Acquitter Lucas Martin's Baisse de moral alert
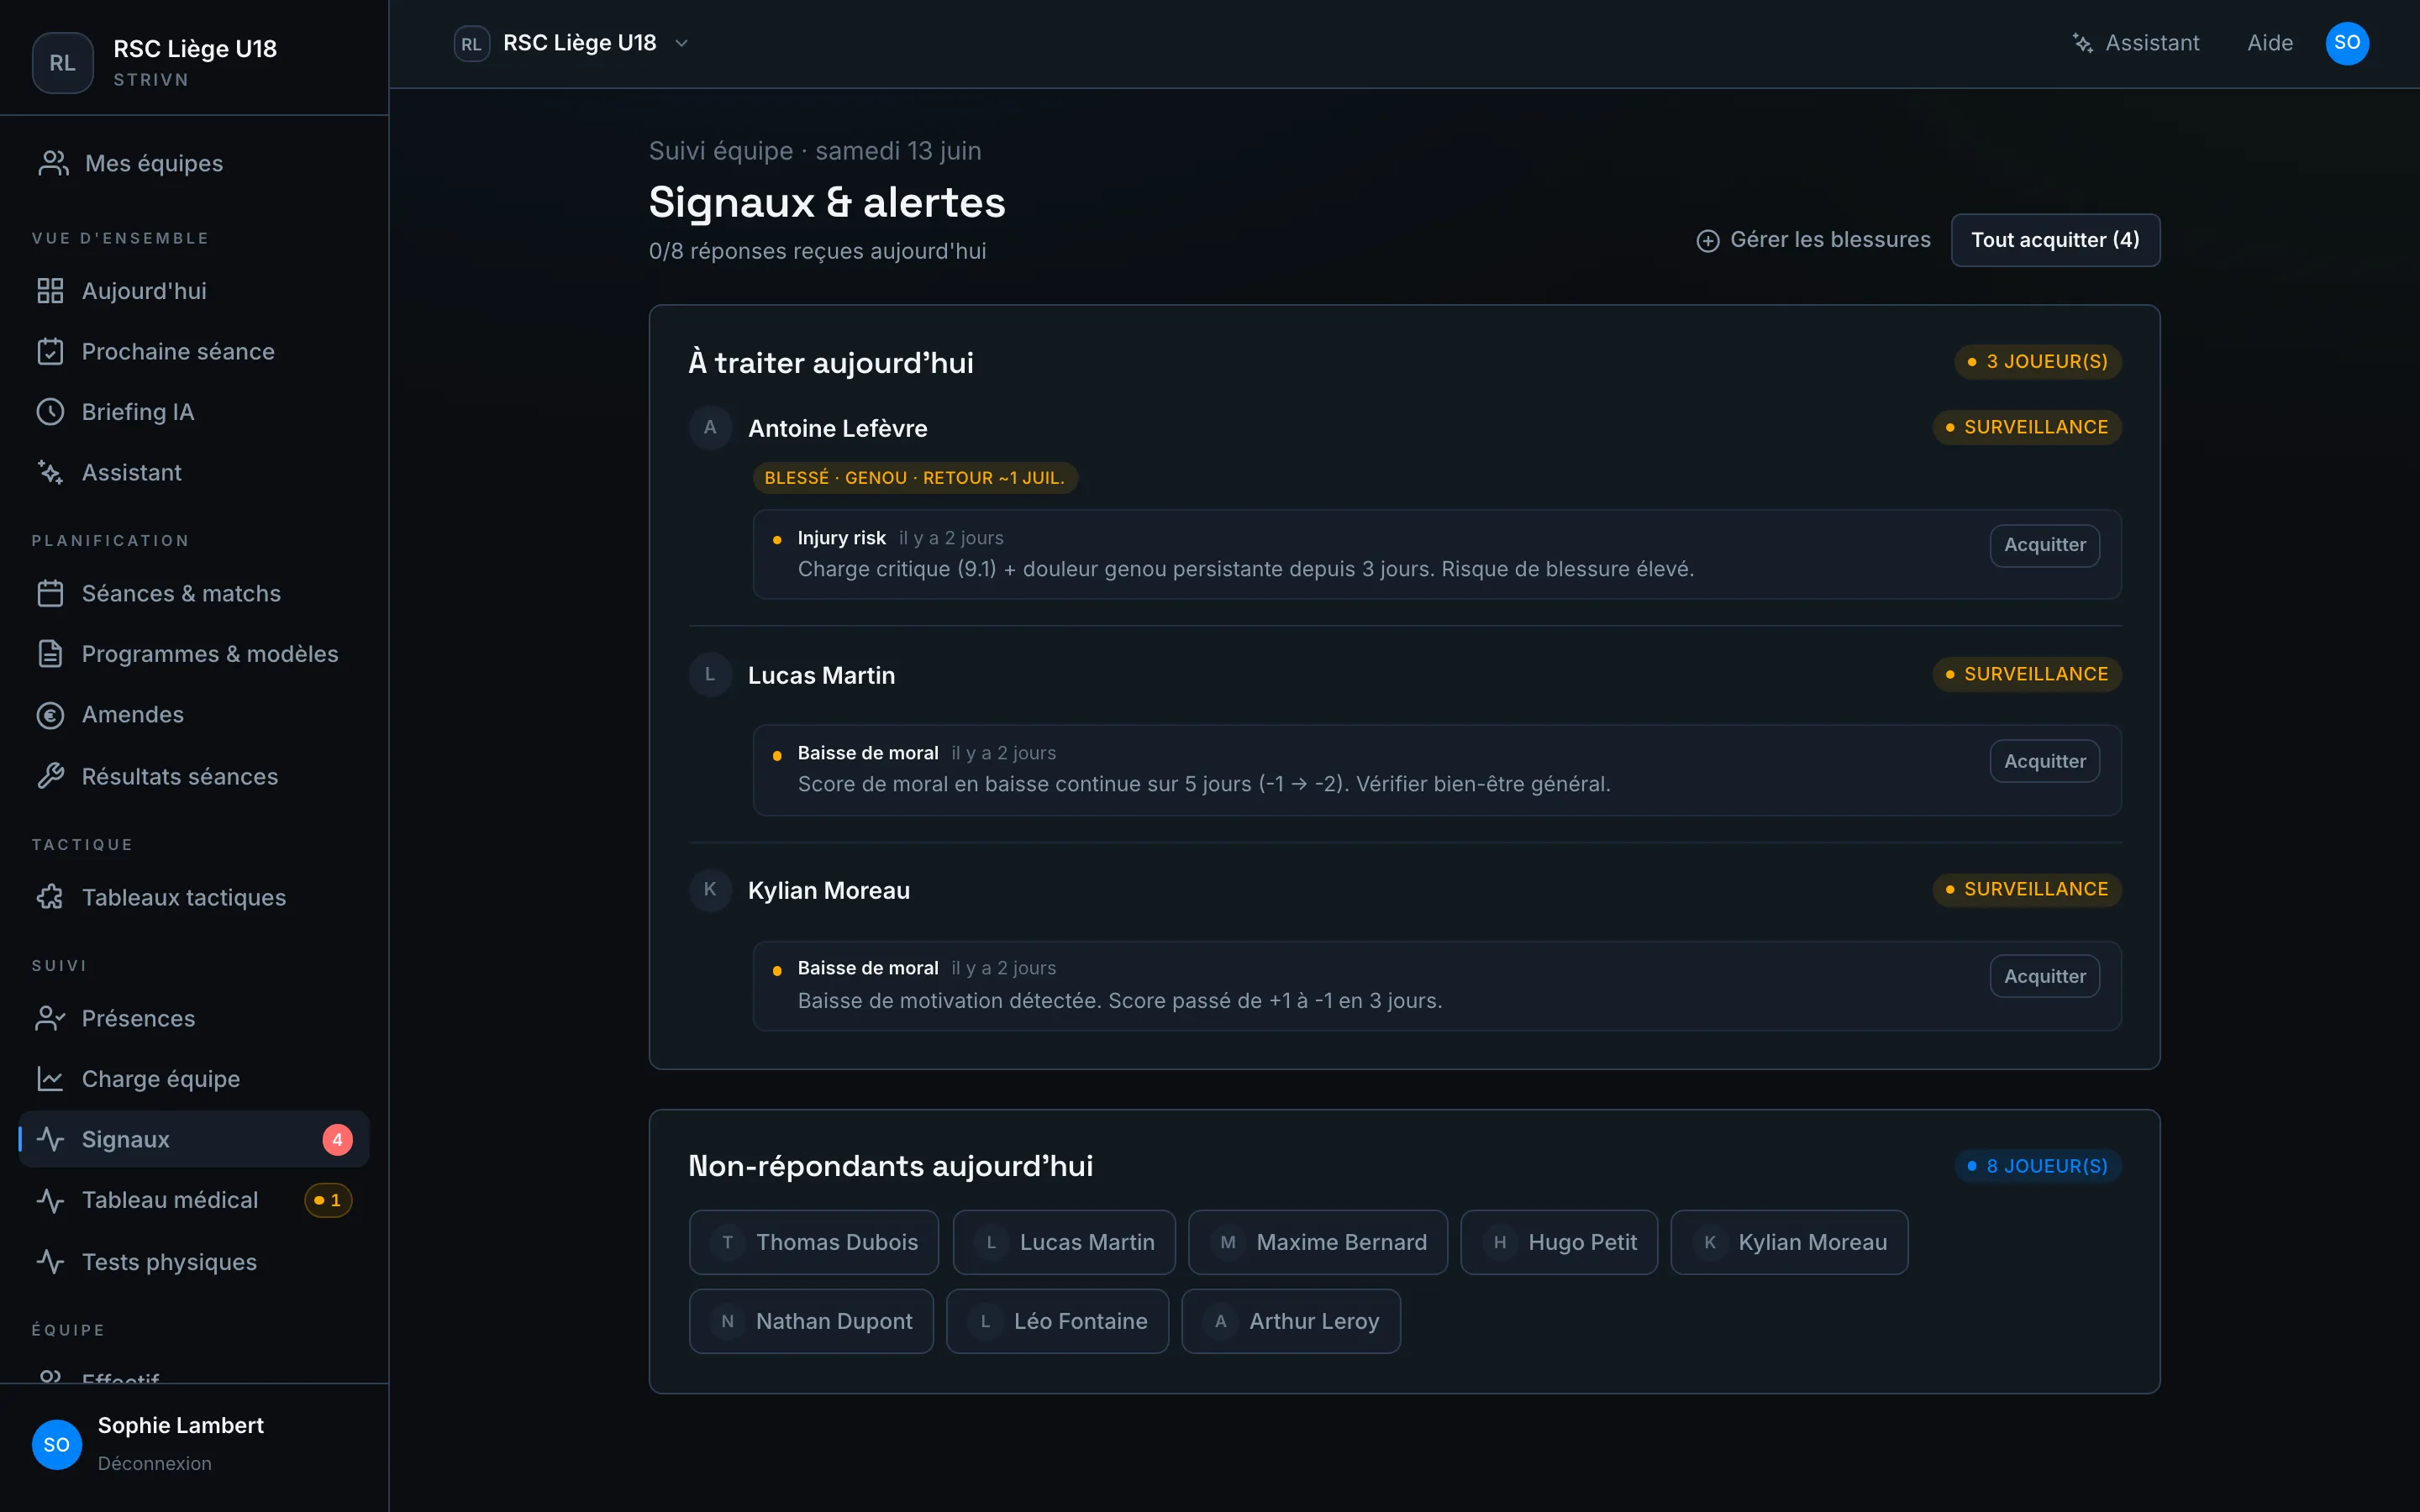The width and height of the screenshot is (2420, 1512). click(2044, 761)
